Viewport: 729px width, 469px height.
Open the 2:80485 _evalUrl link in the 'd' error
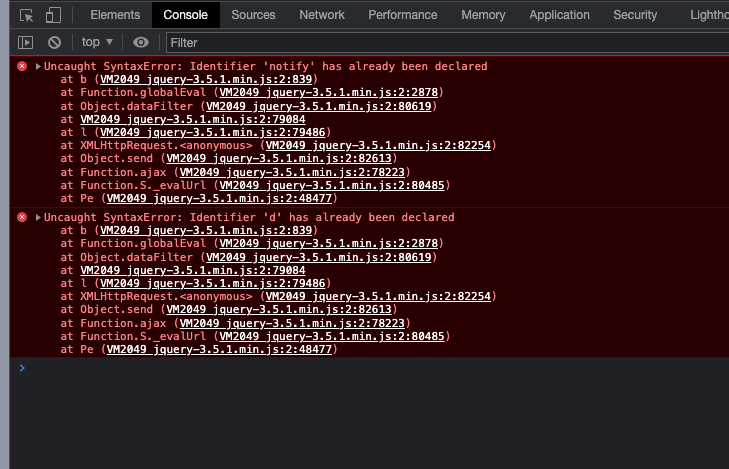[332, 337]
